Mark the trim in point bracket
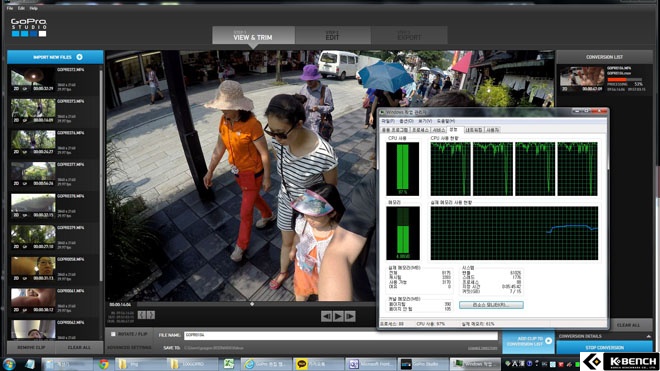Screen dimensions: 660x371 (x=142, y=315)
